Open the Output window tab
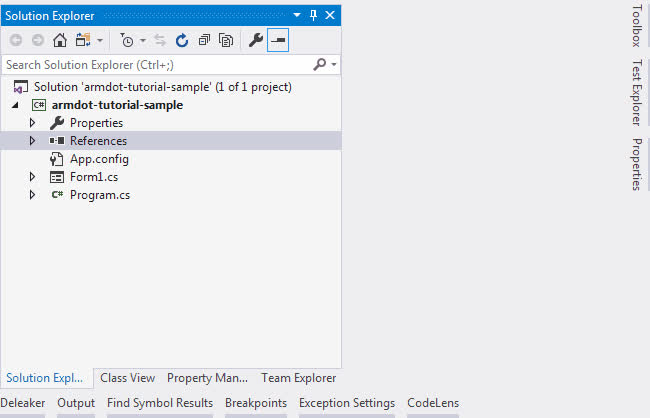 click(76, 403)
